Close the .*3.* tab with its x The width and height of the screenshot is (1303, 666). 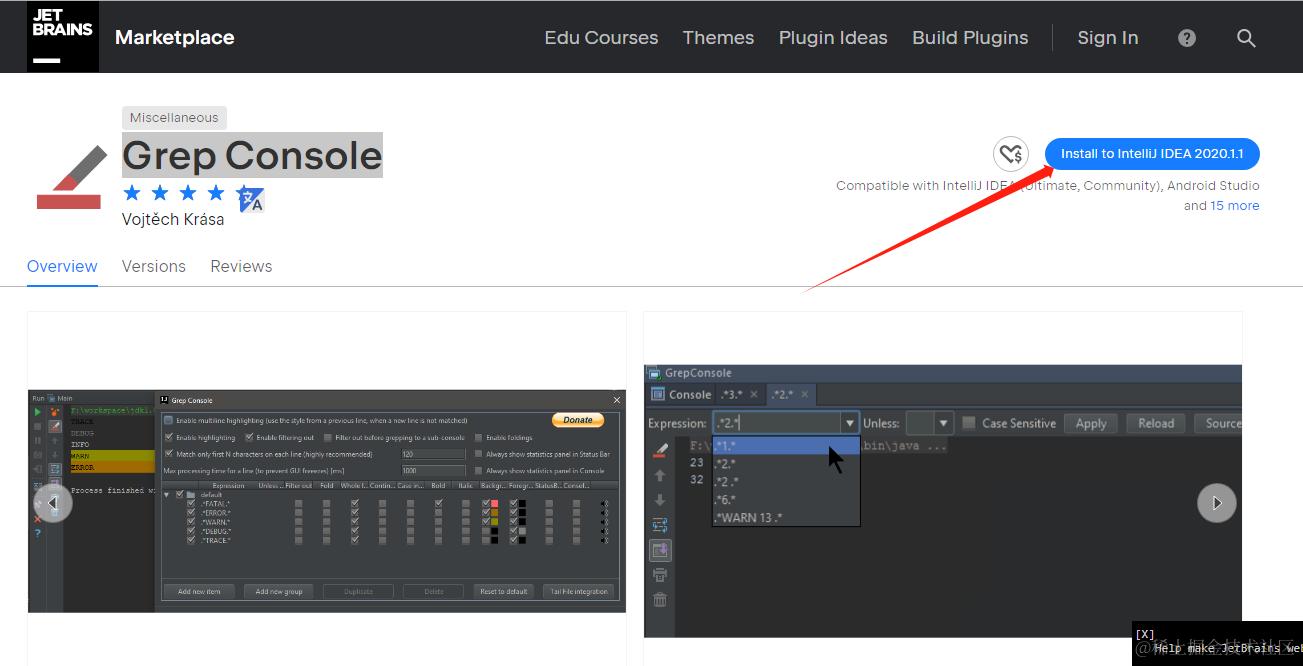coord(754,394)
